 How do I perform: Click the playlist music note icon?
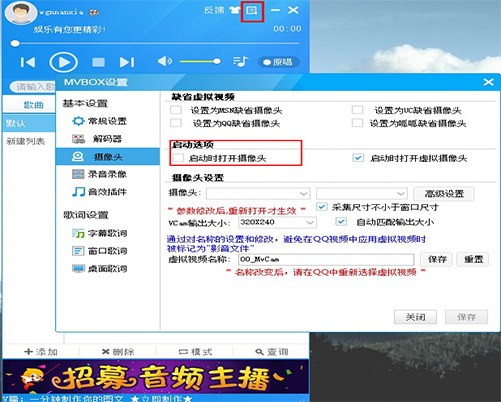241,62
